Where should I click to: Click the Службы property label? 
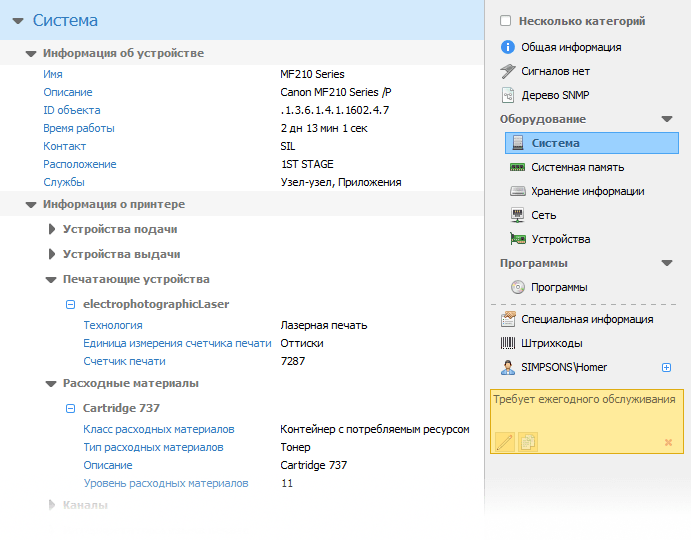point(64,182)
